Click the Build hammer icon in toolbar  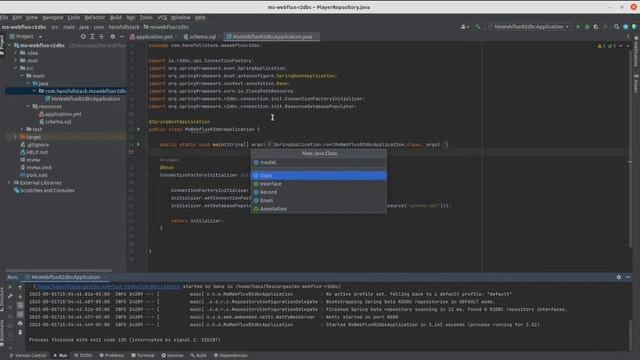coord(478,27)
